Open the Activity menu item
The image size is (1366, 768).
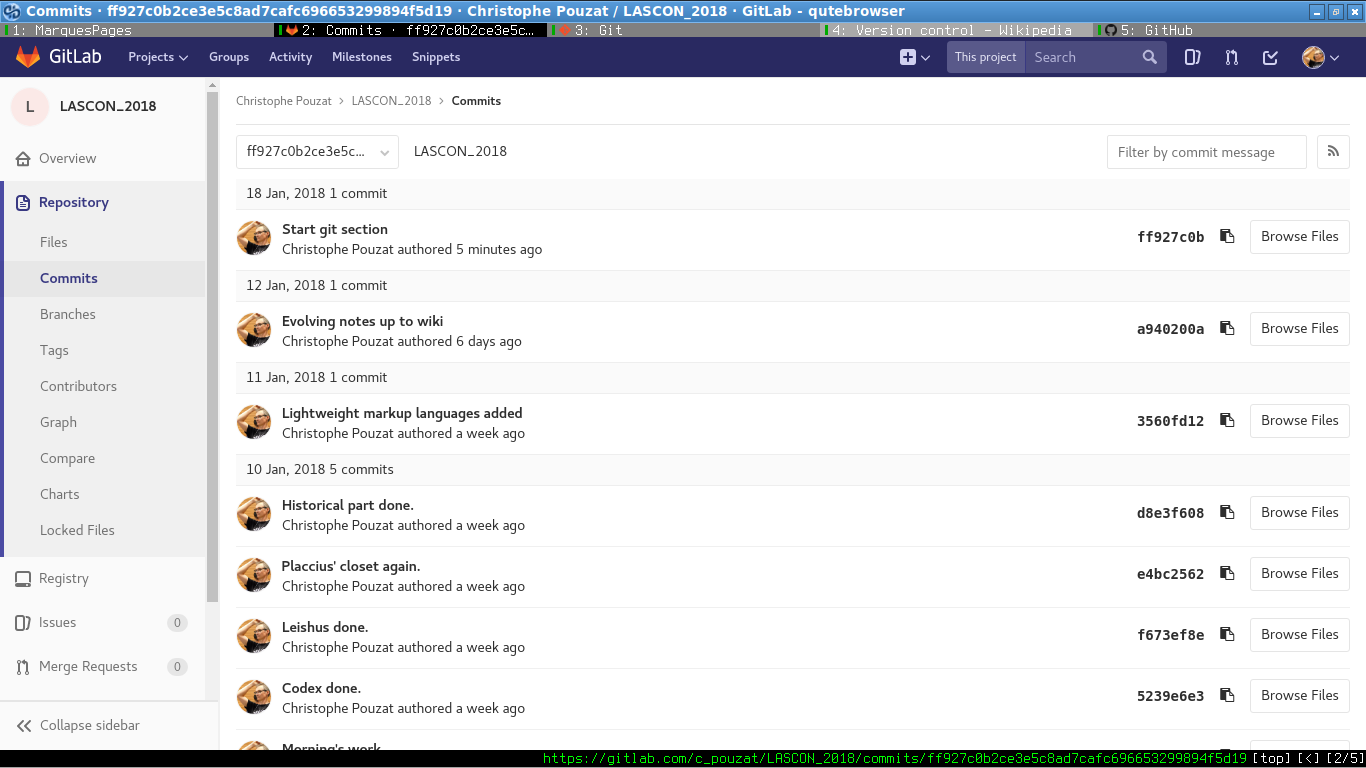[290, 57]
